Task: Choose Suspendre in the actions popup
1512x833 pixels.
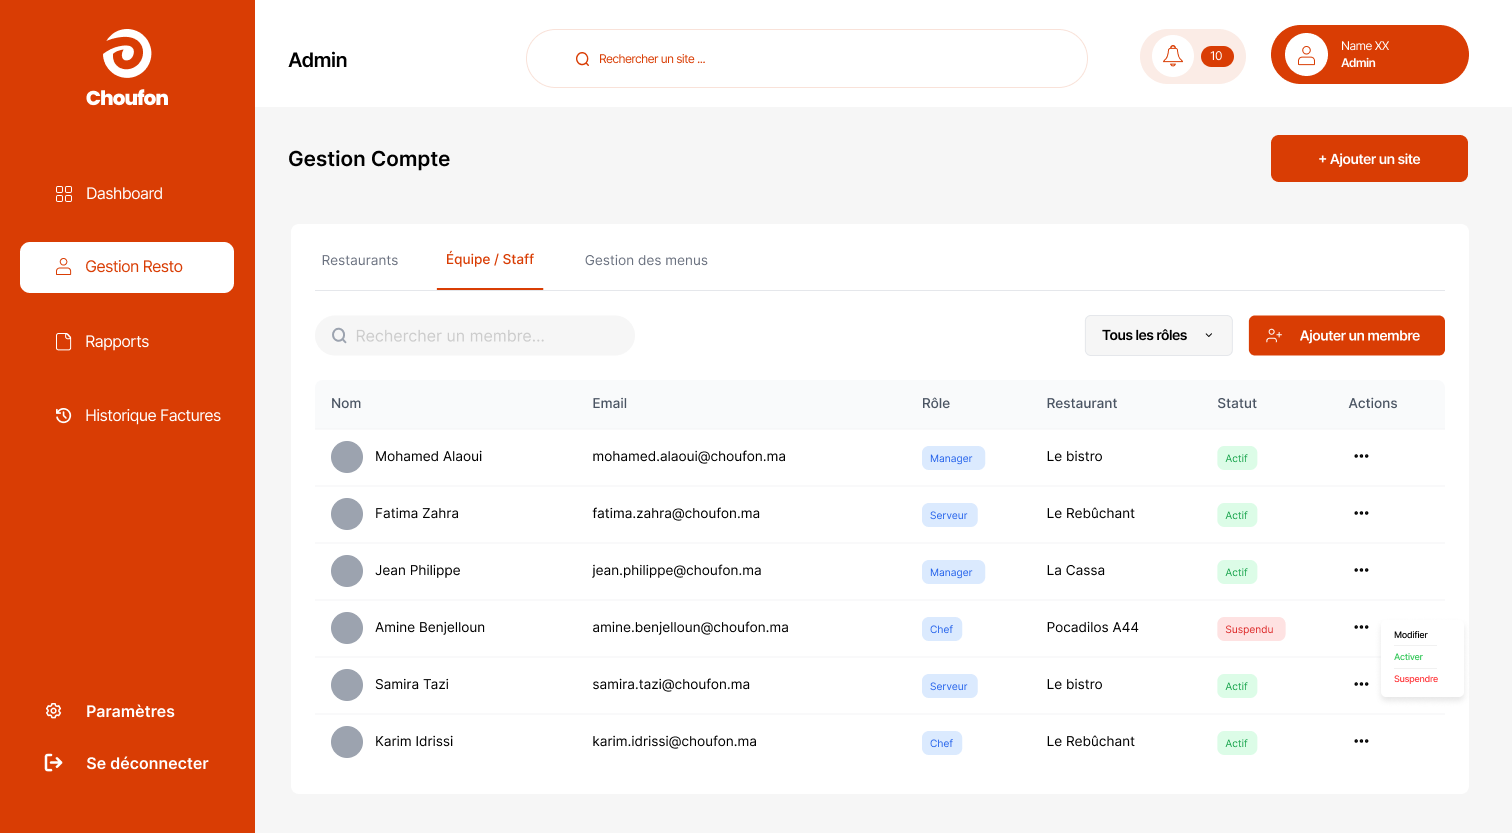Action: [x=1416, y=679]
